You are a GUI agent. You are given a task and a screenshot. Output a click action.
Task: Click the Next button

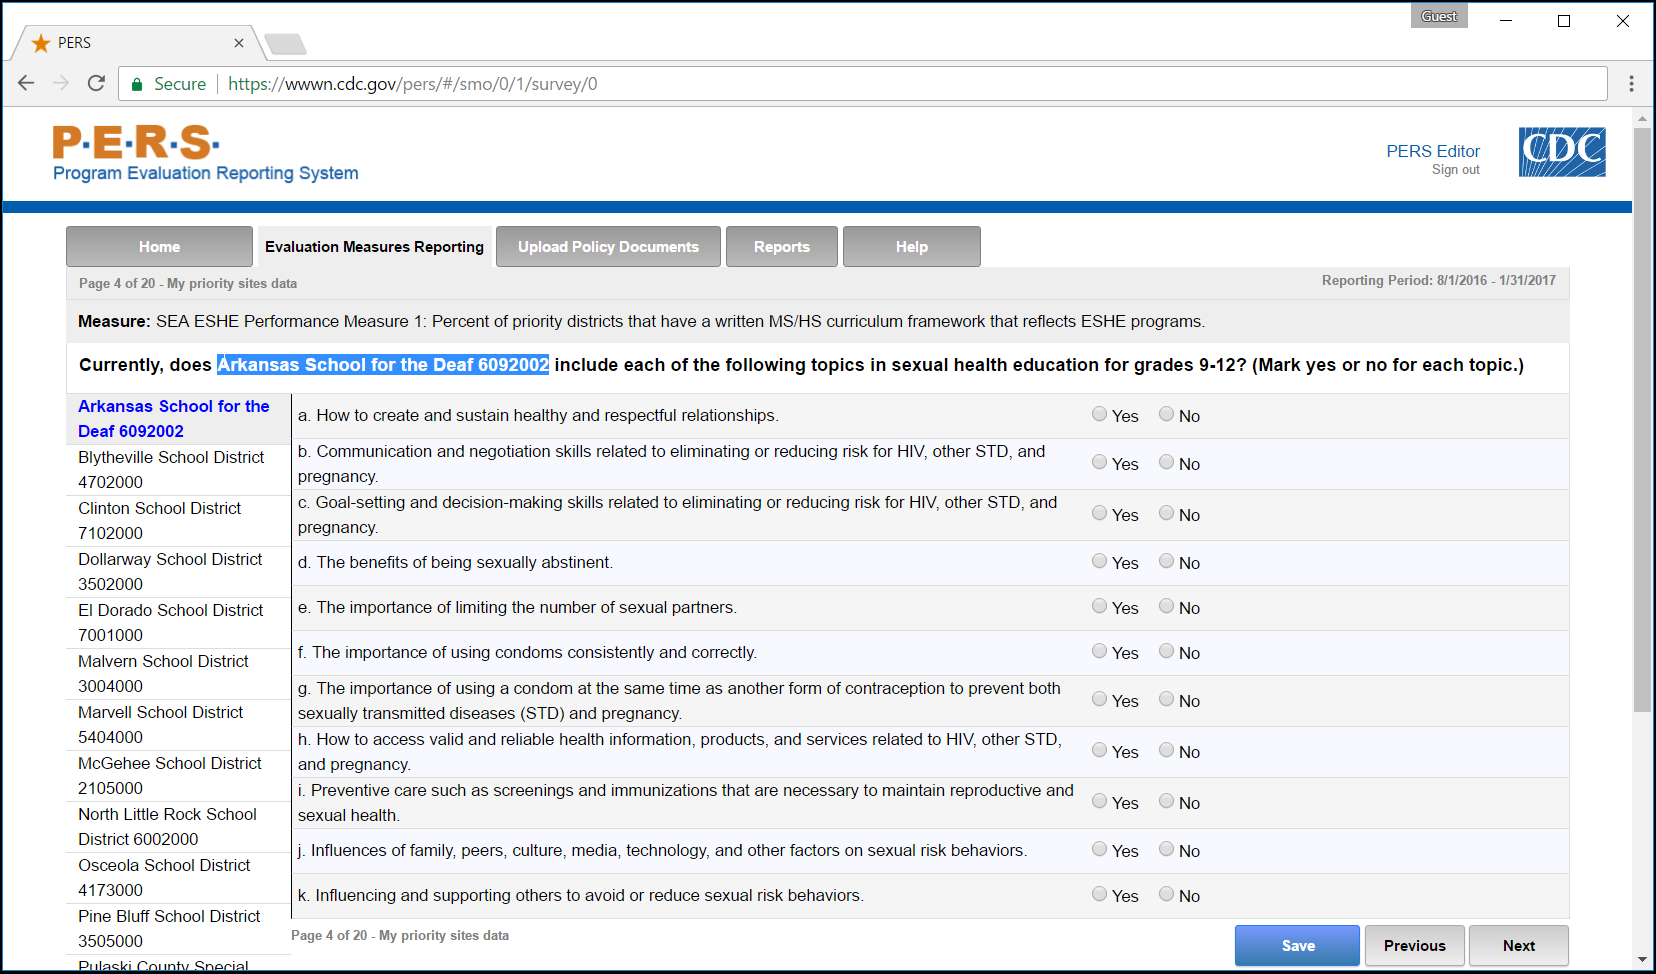coord(1518,945)
